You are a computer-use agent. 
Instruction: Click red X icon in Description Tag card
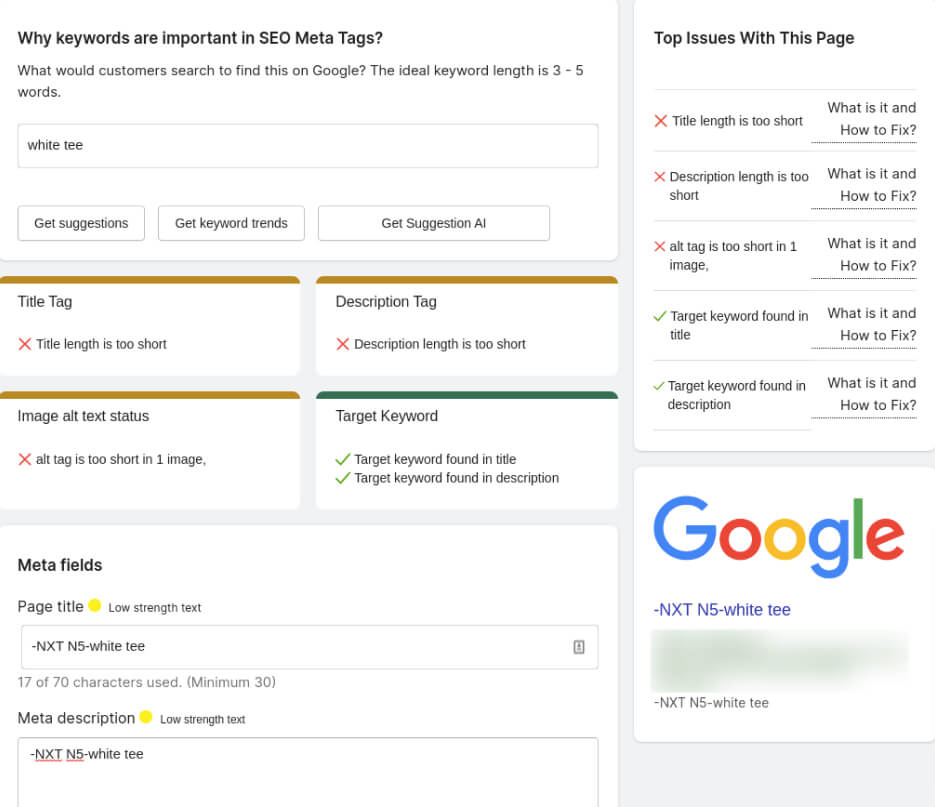(343, 344)
